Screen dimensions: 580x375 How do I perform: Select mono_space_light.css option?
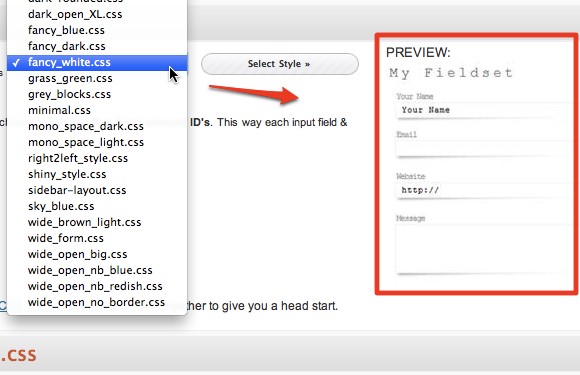[97, 142]
